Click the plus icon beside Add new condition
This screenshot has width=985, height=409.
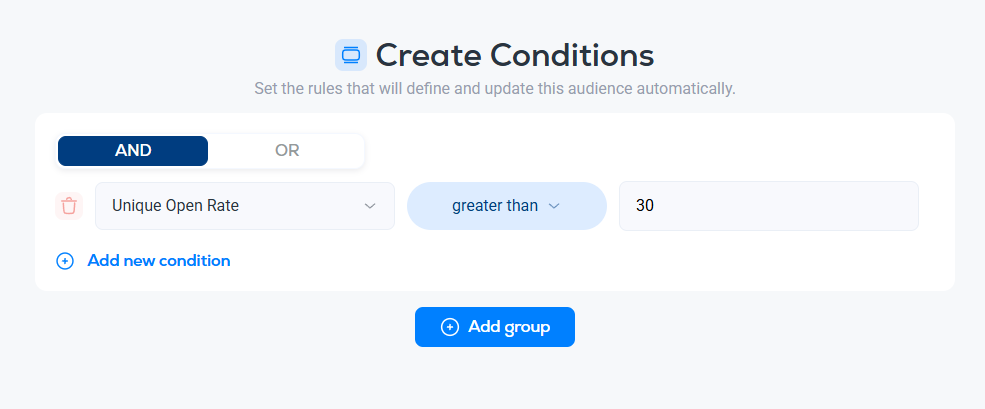(65, 261)
